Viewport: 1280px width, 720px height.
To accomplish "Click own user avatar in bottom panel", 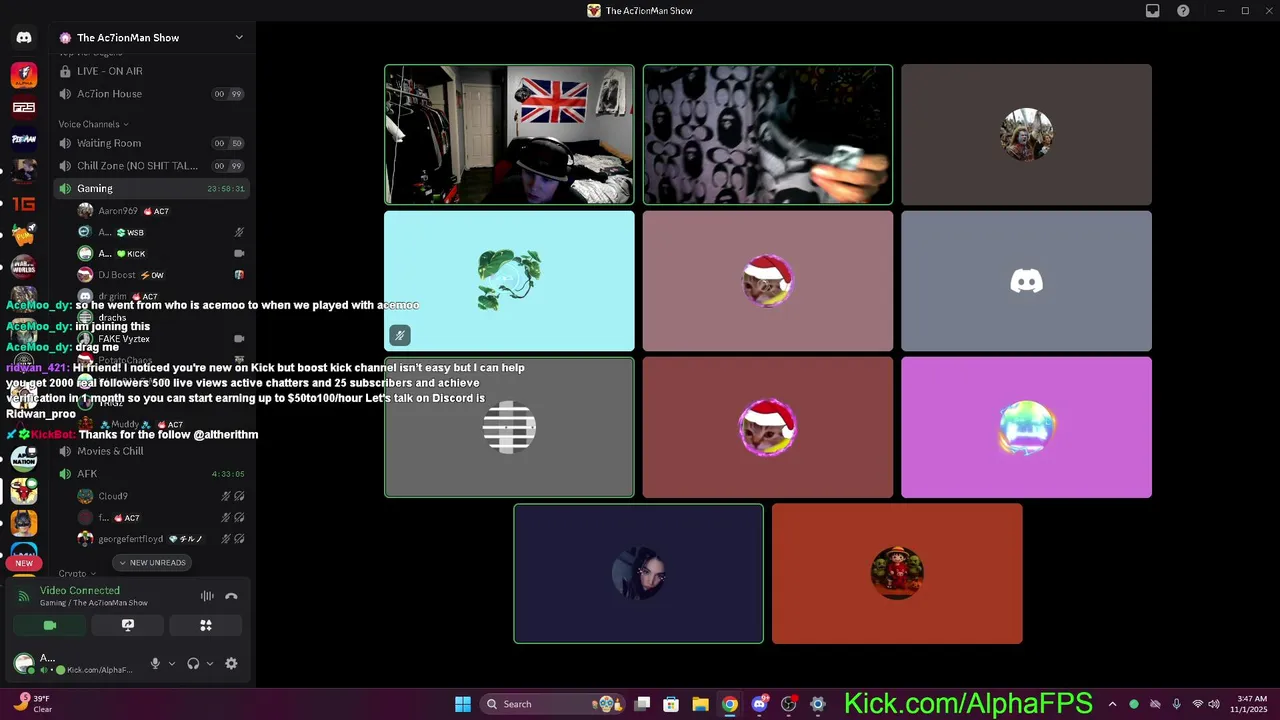I will point(23,663).
